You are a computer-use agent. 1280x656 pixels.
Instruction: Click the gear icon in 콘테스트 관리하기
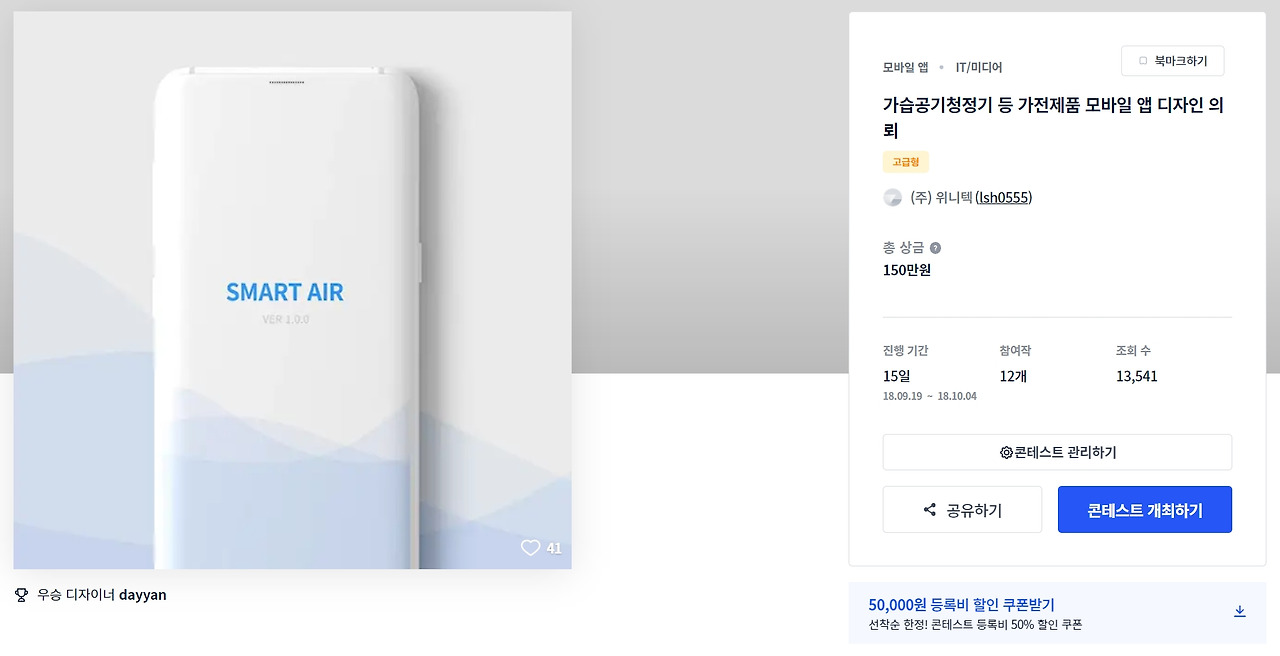[1006, 453]
